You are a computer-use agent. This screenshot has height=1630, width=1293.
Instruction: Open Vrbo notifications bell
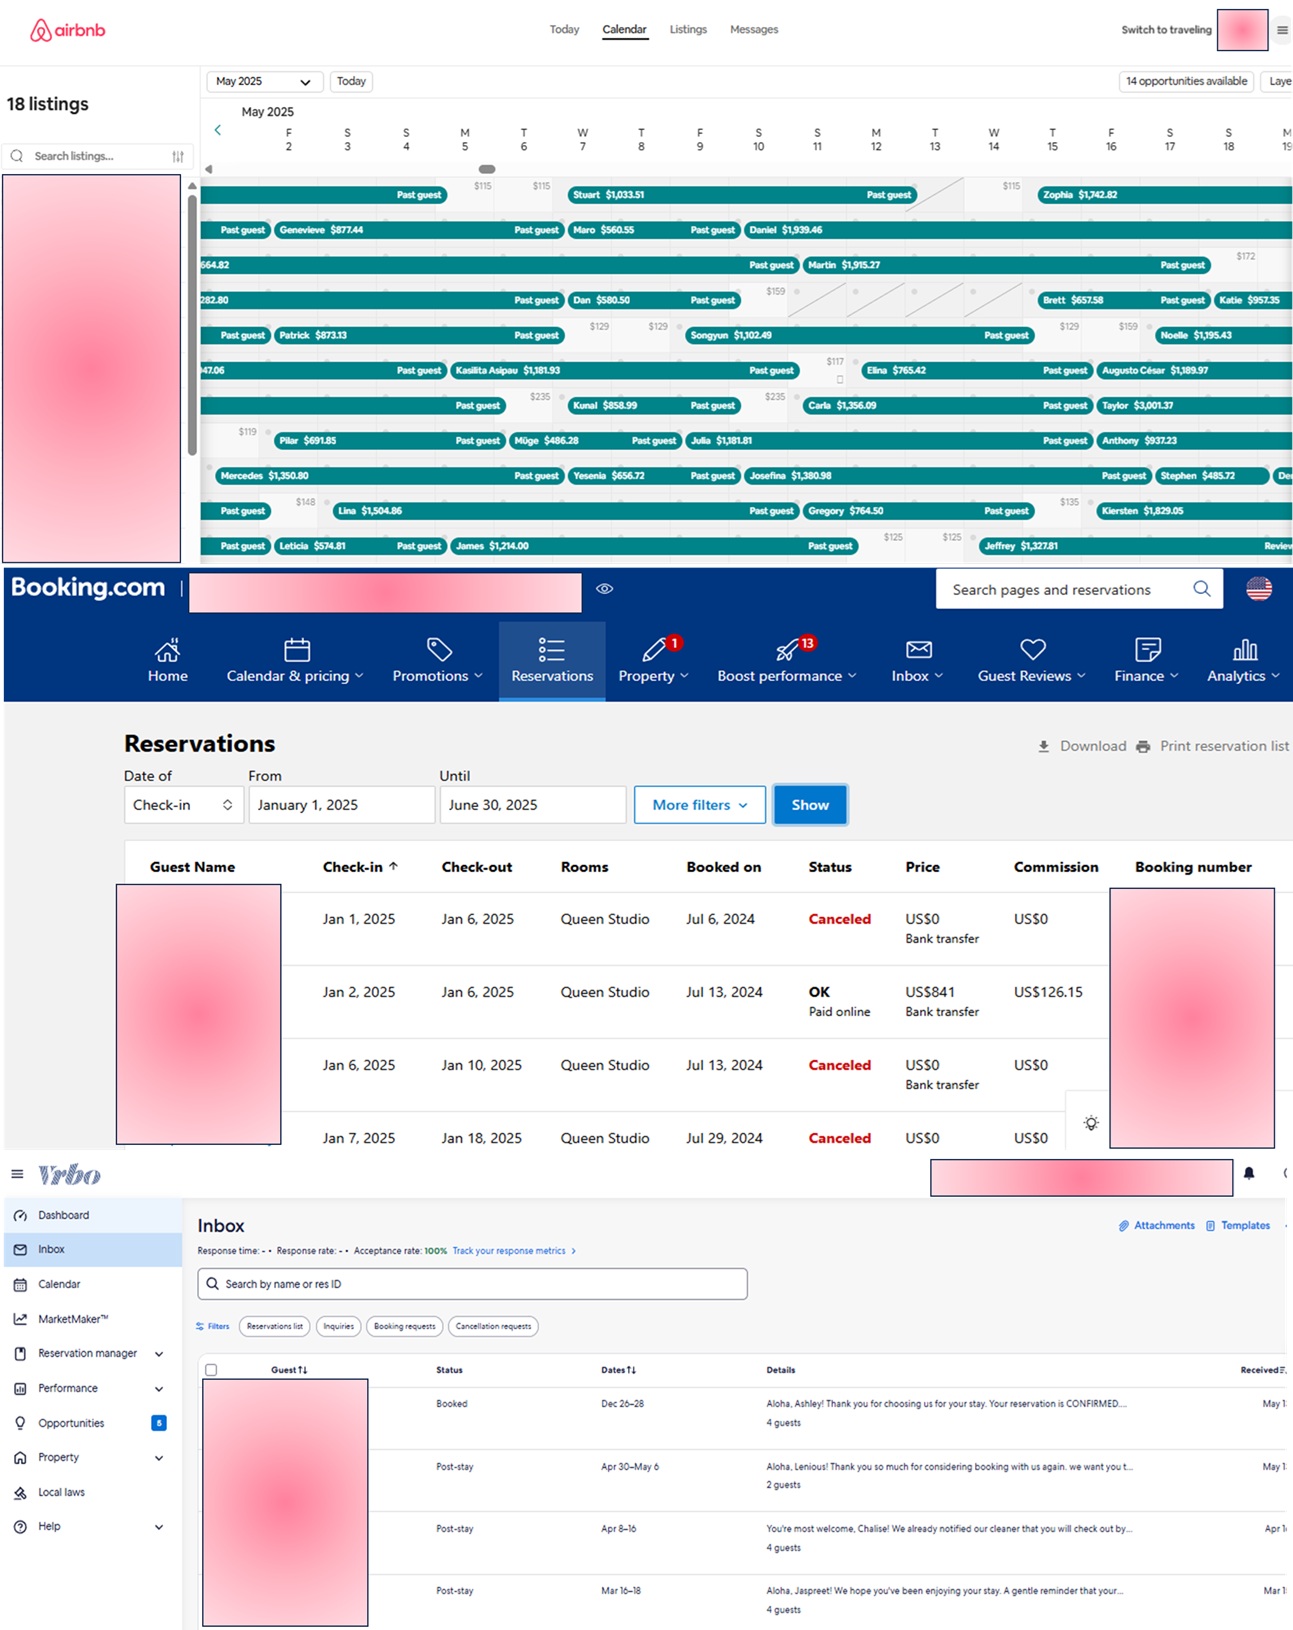[x=1249, y=1173]
